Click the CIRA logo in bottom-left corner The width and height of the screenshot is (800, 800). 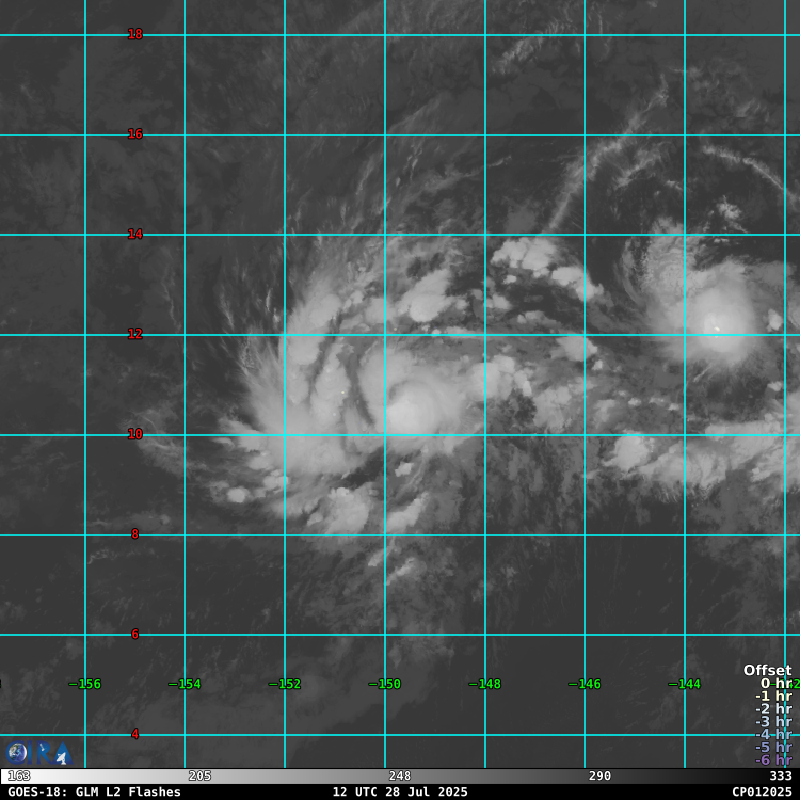[x=38, y=753]
